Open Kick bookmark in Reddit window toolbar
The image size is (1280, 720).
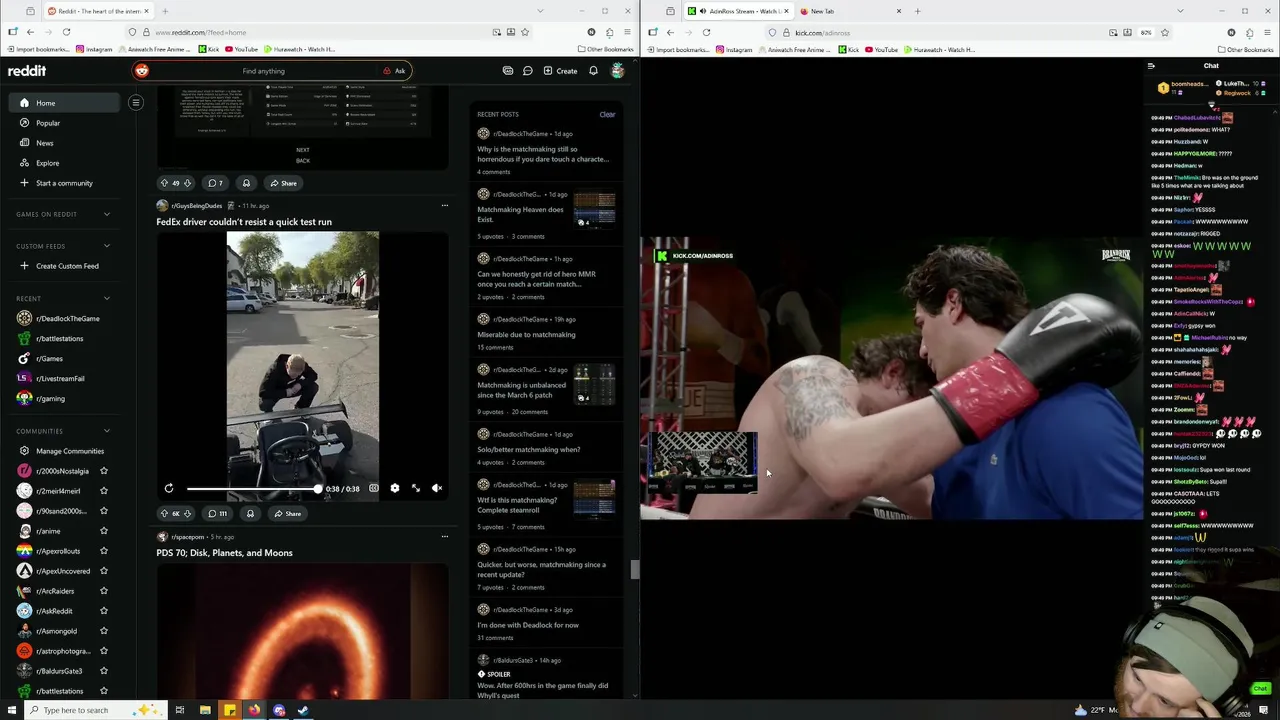pos(209,49)
